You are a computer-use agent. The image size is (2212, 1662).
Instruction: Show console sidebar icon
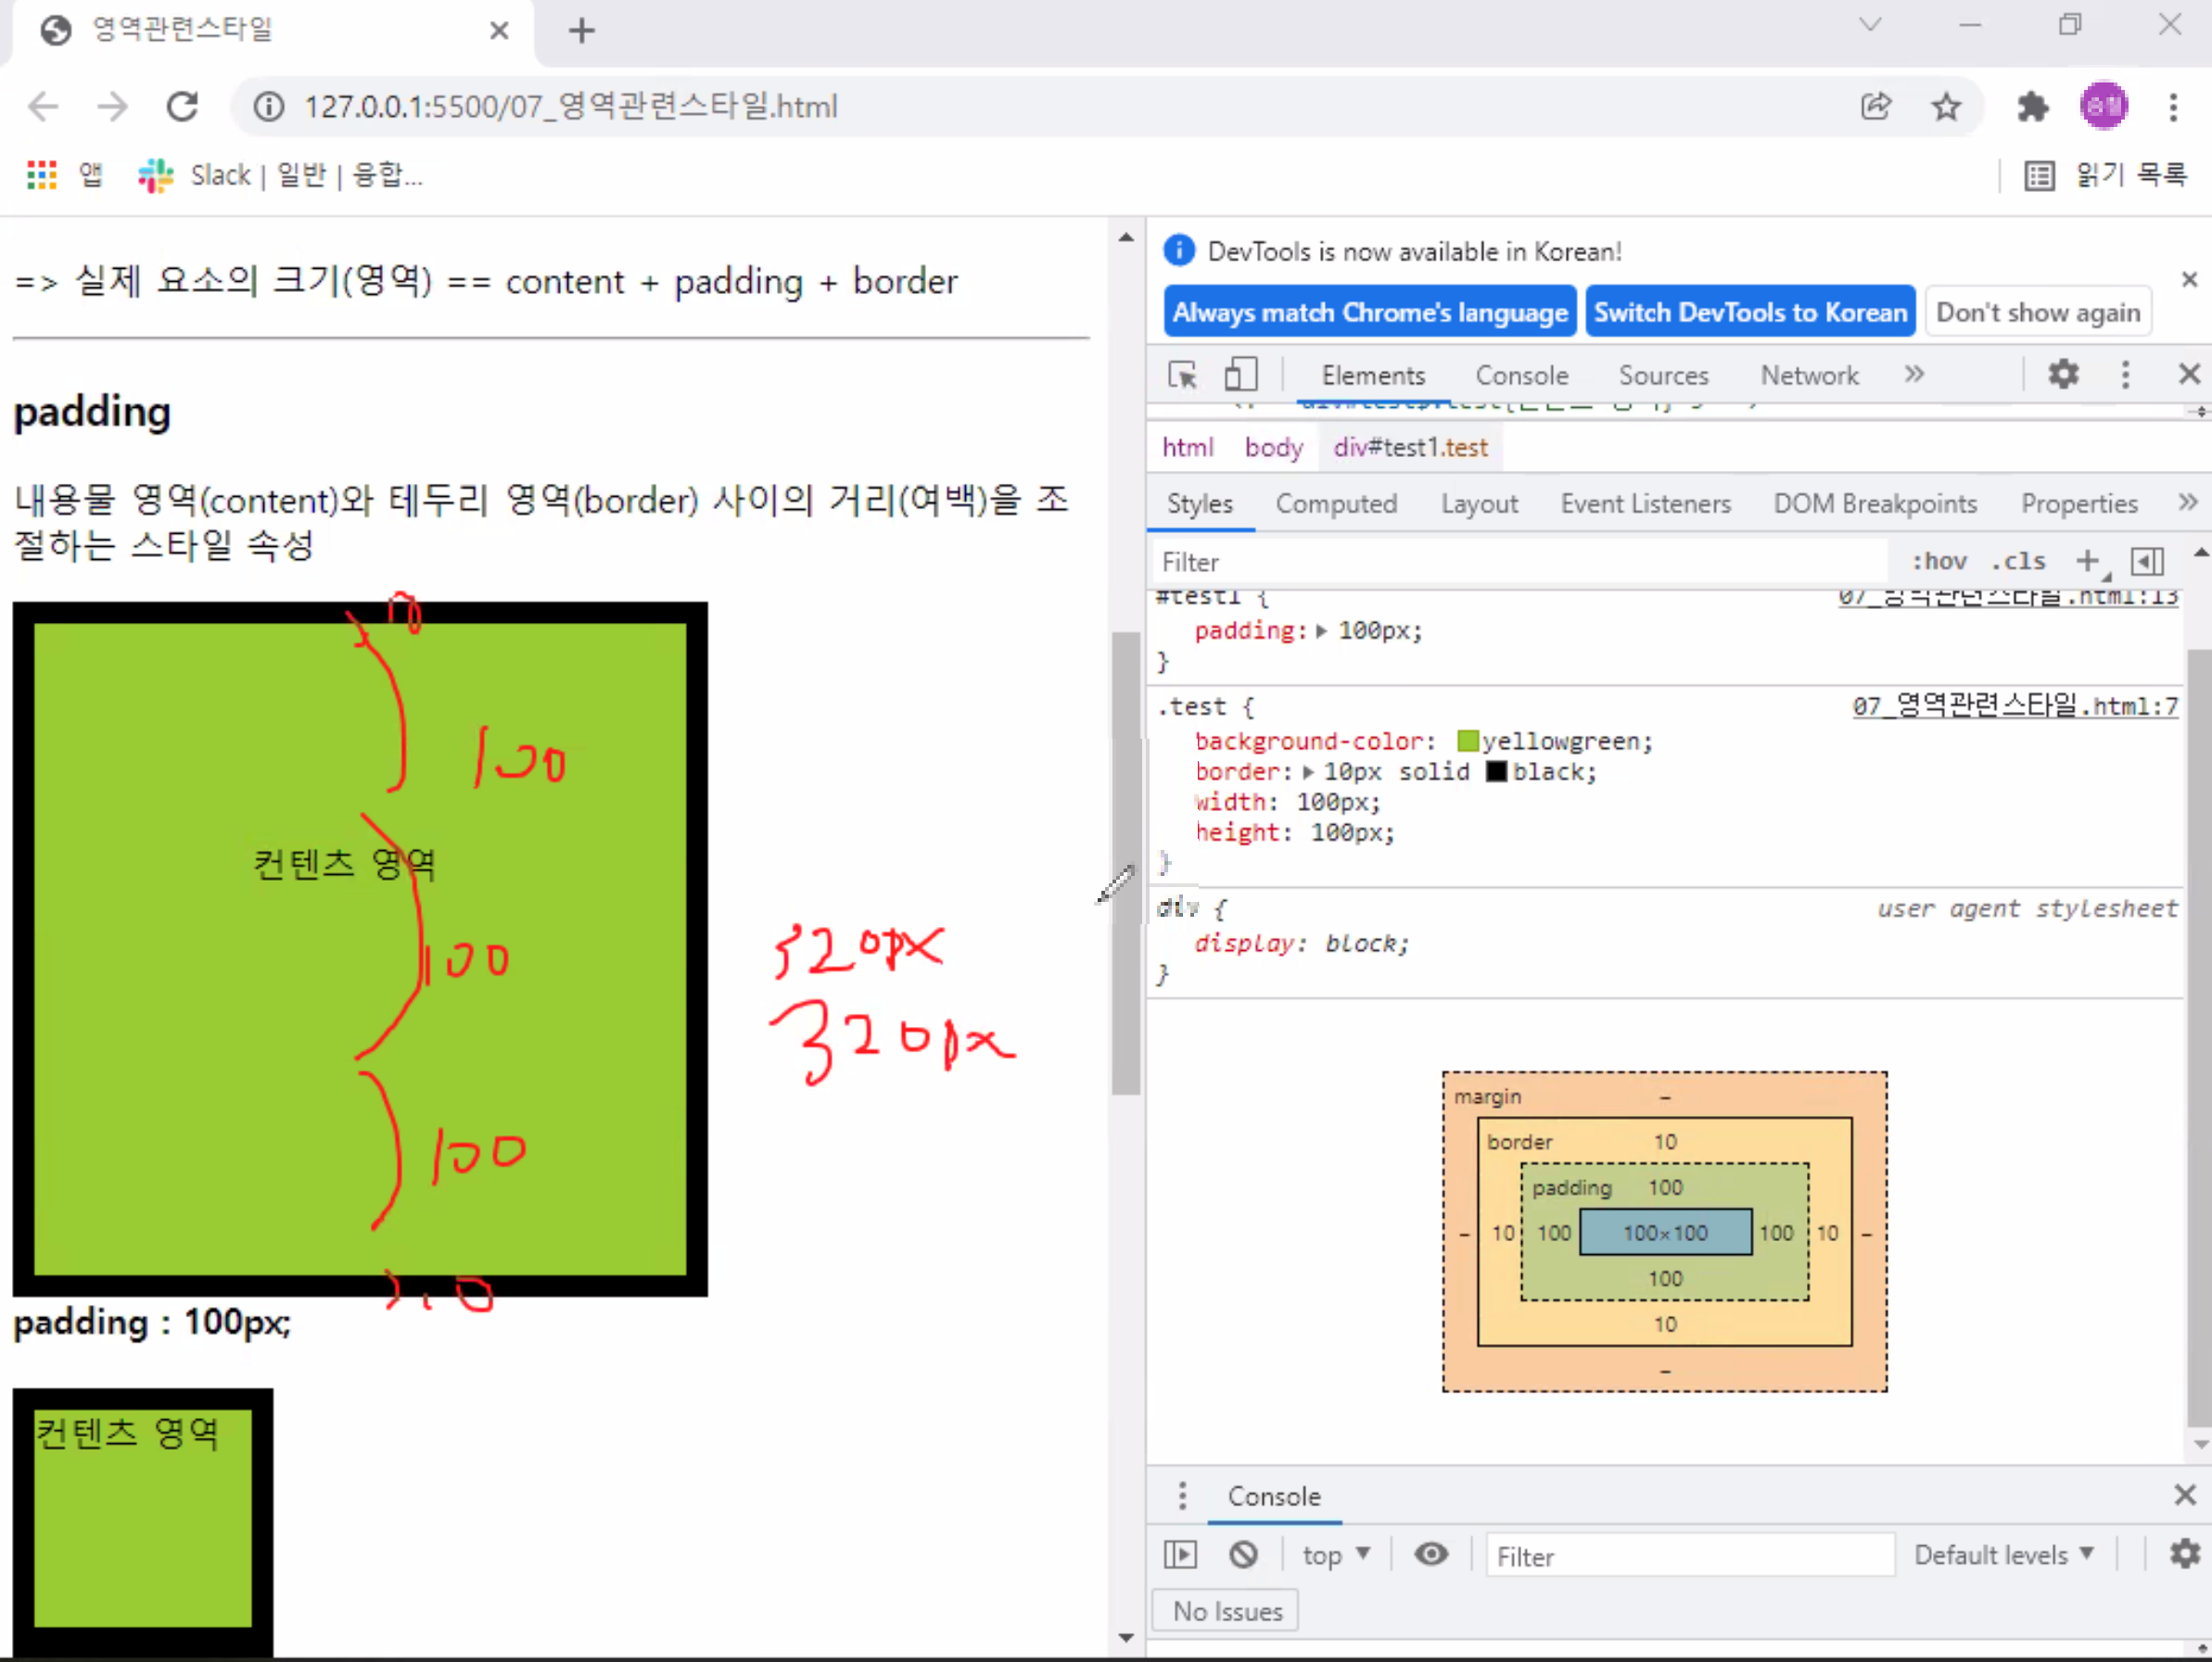click(x=1180, y=1554)
